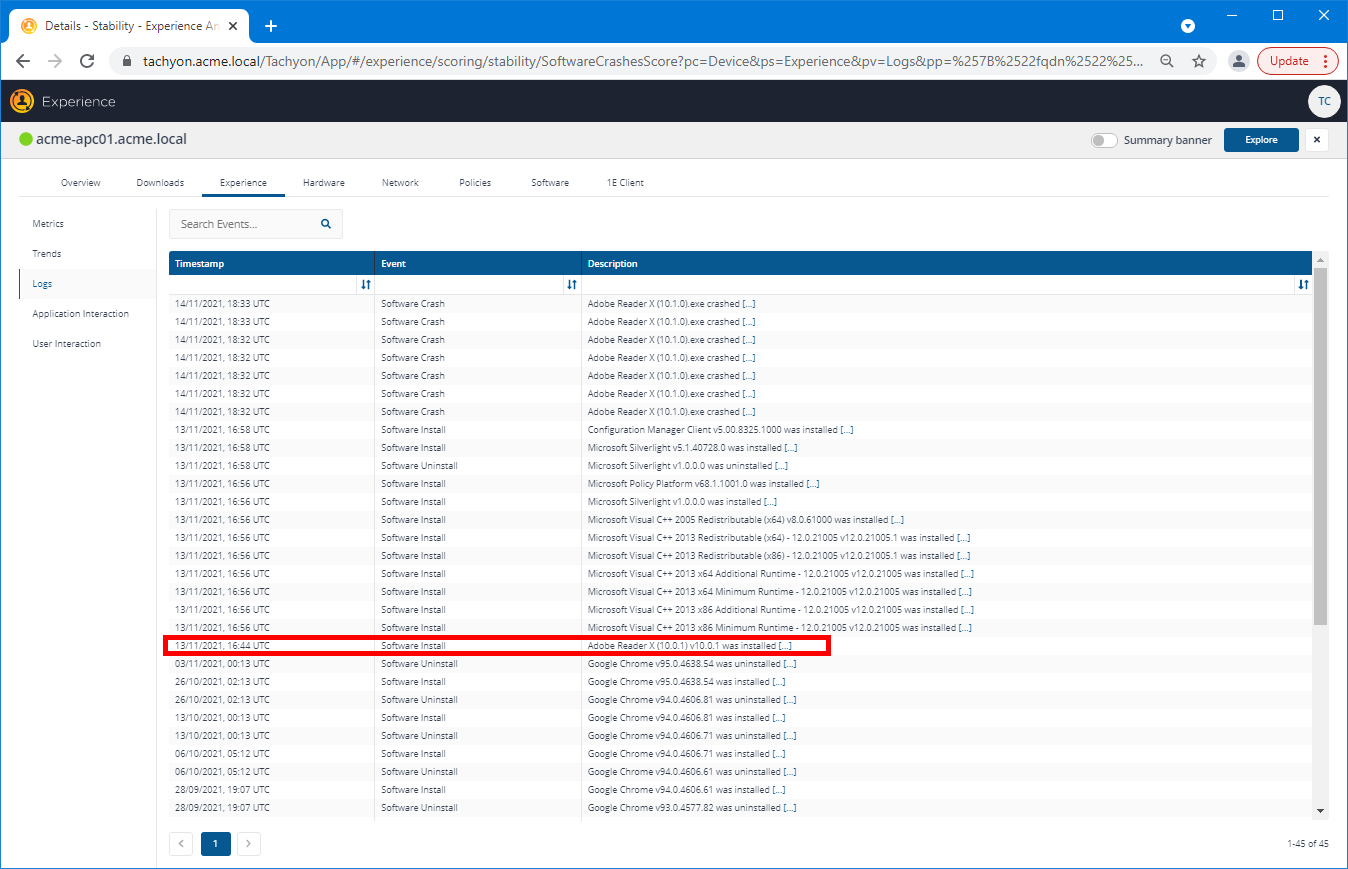Click Google Chrome v93.0.4577.82 was uninstalled

pyautogui.click(x=692, y=808)
